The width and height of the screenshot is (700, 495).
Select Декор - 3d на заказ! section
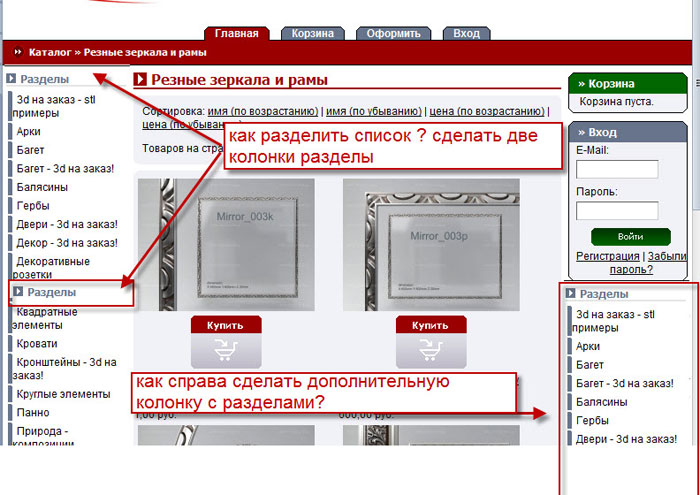click(67, 243)
